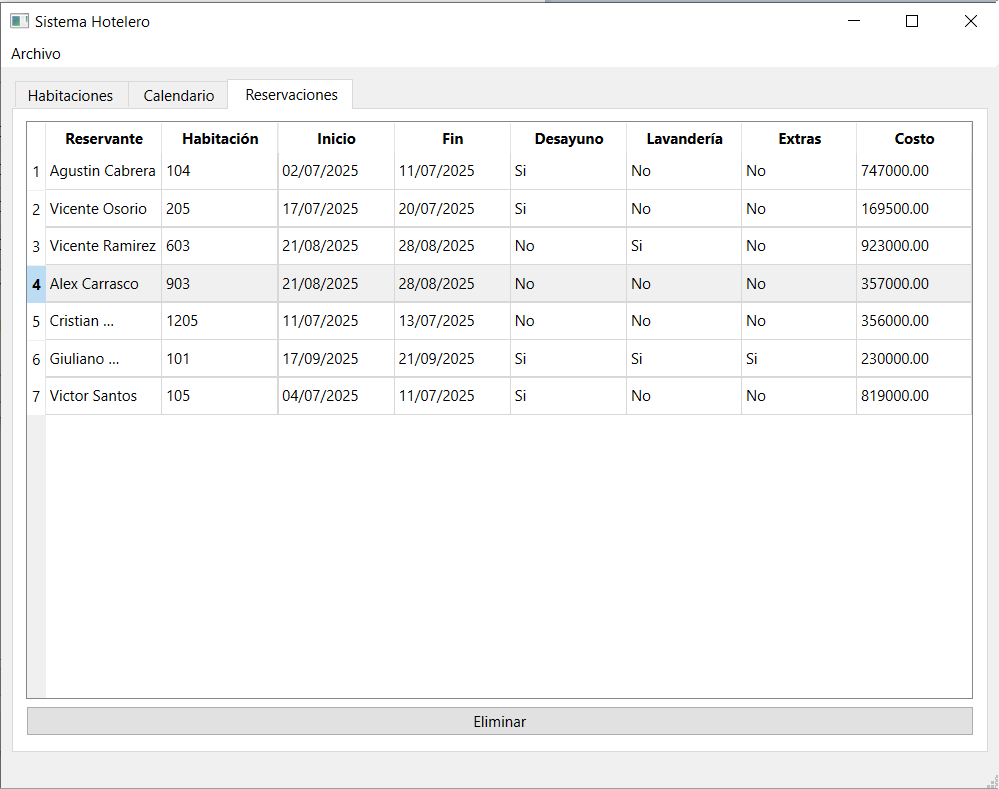This screenshot has height=789, width=999.
Task: Select row header number 3
Action: 36,246
